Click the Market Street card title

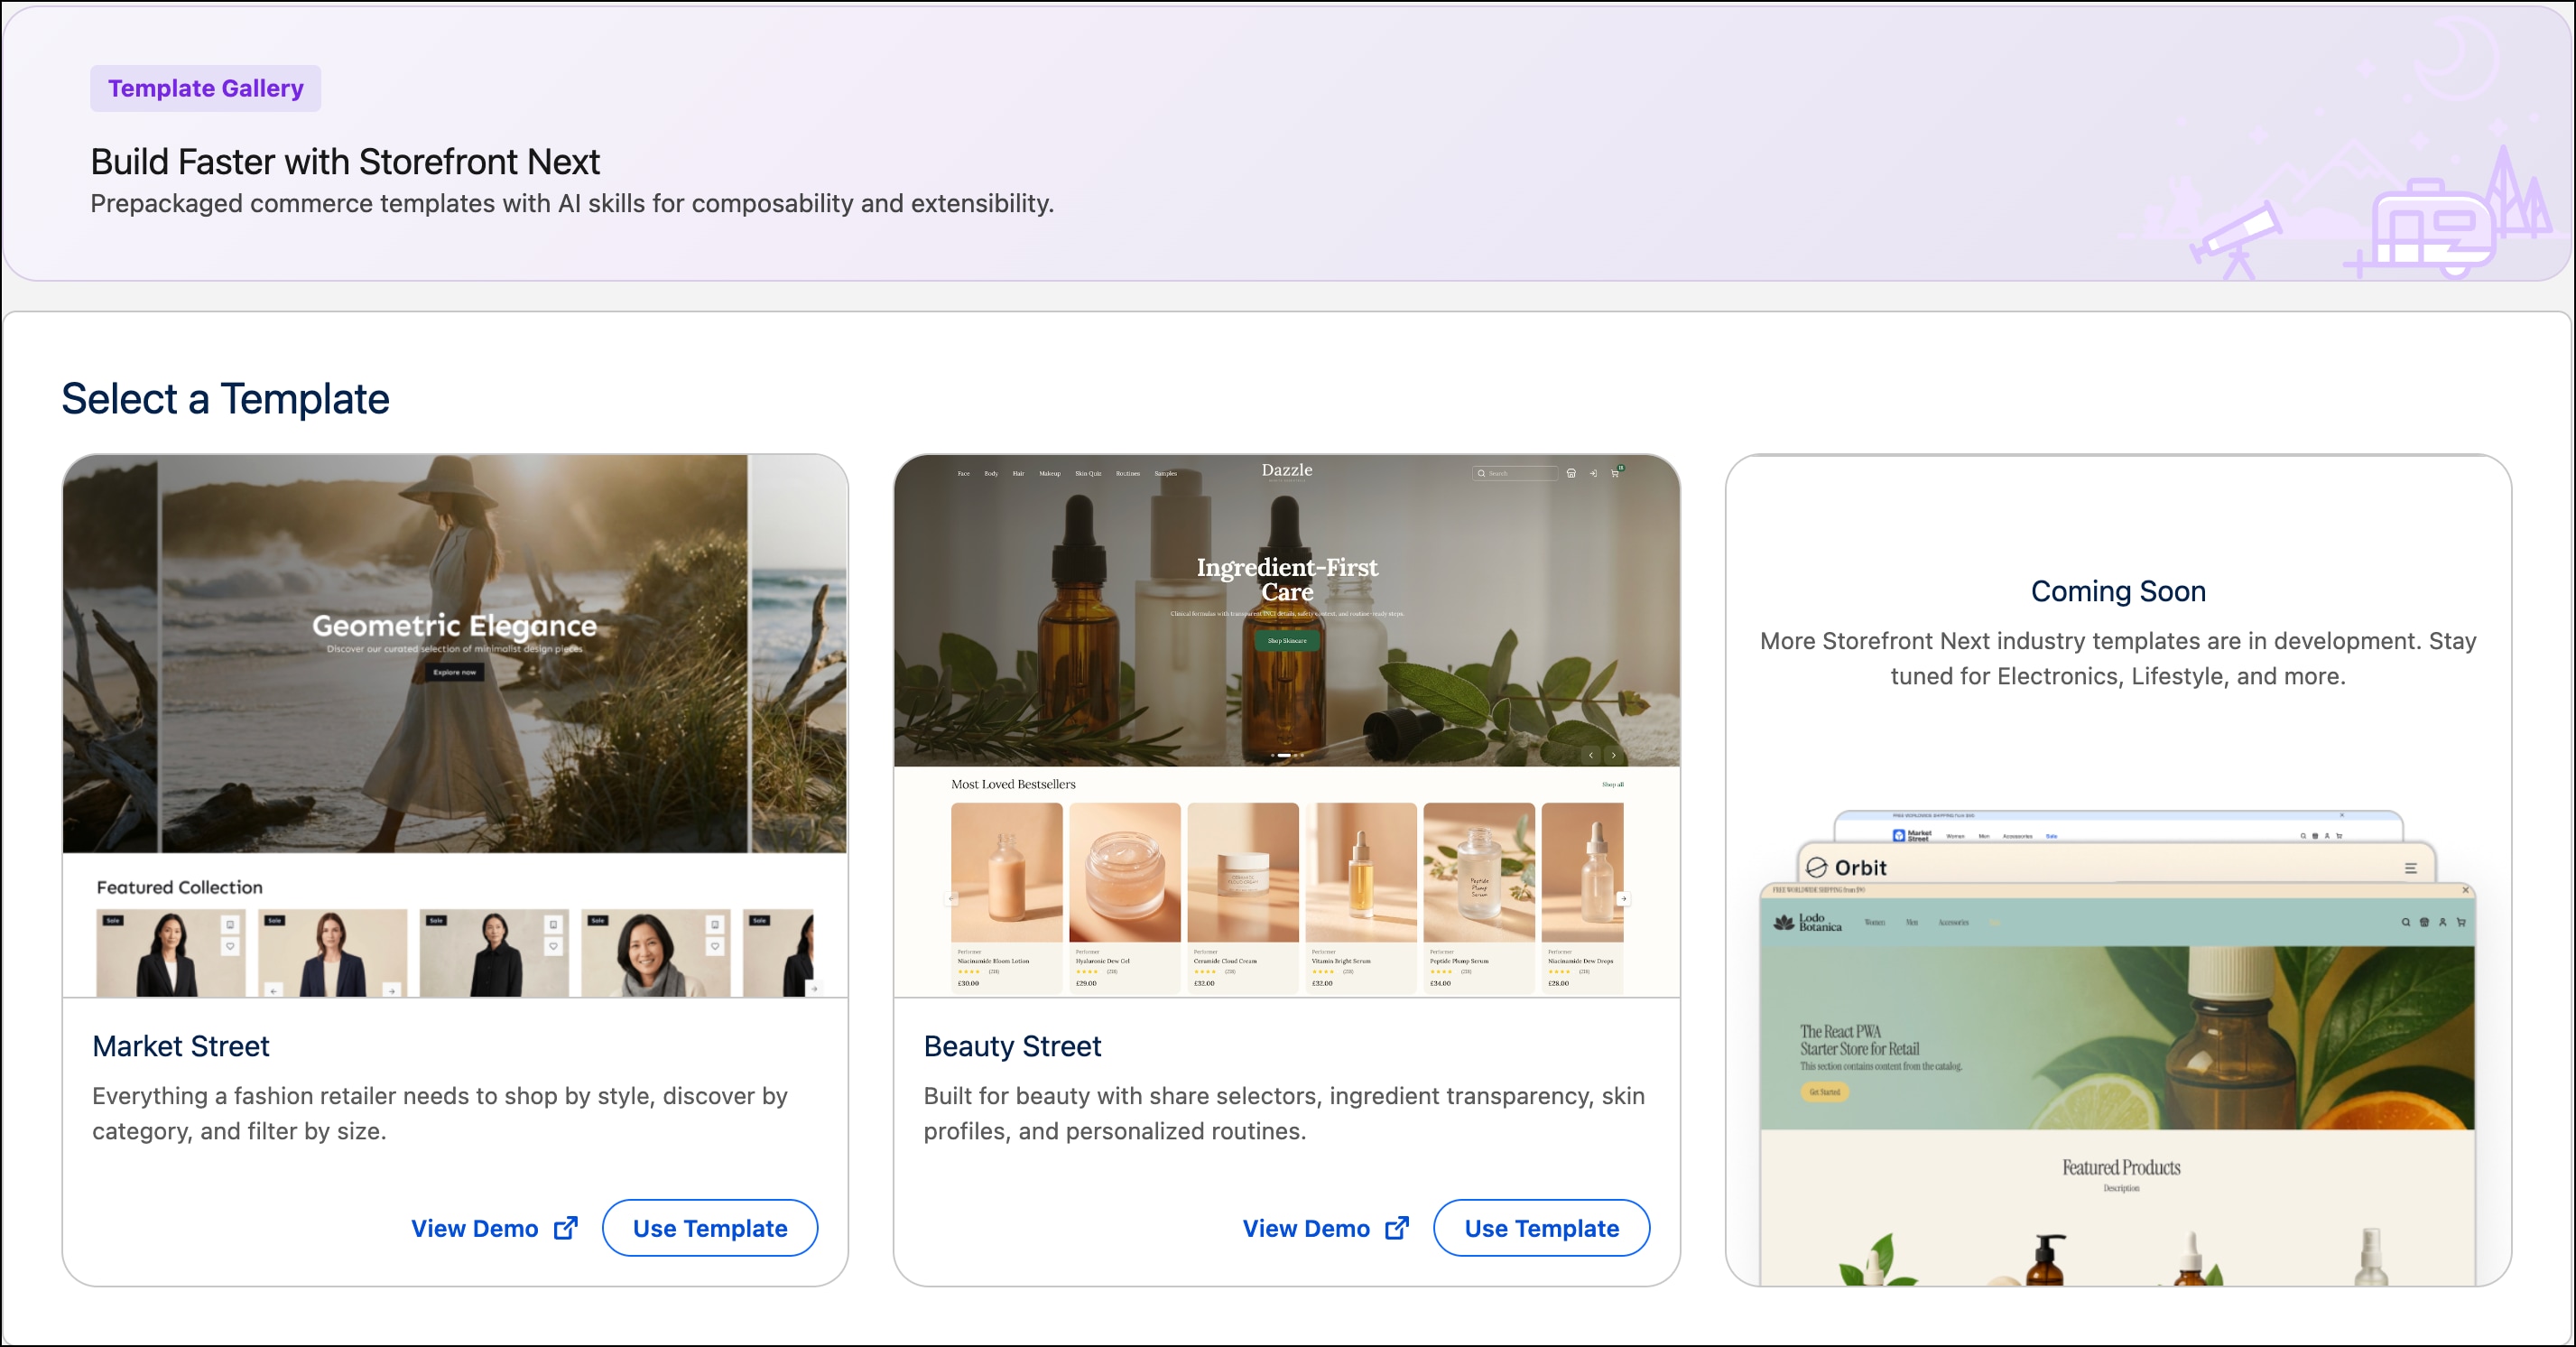181,1046
